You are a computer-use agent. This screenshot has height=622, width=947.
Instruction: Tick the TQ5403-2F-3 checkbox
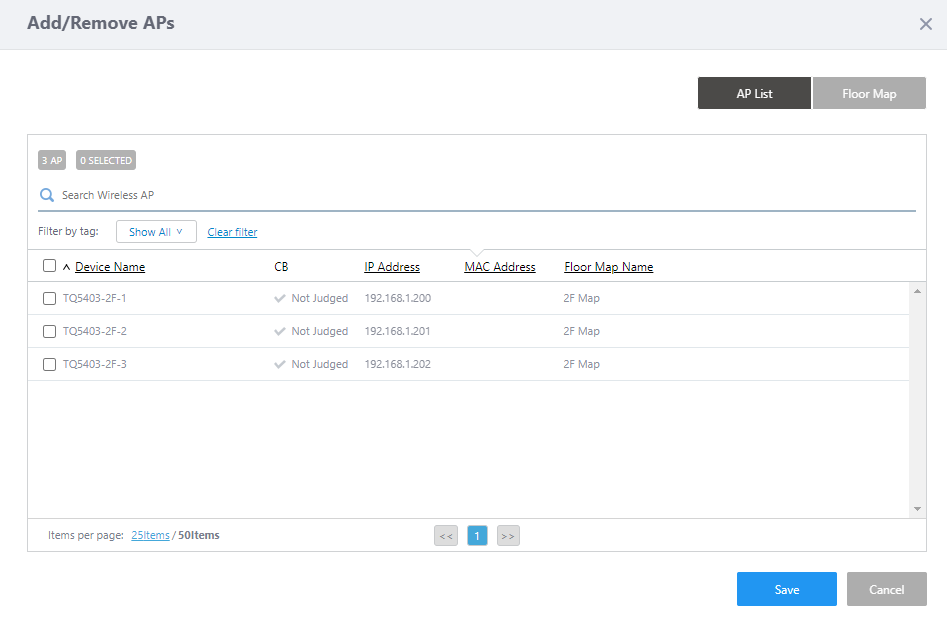click(49, 364)
